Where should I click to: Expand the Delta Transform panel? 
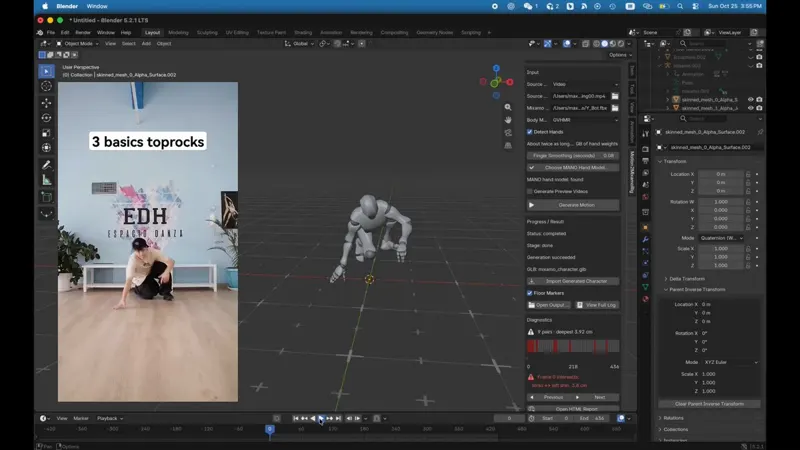687,279
